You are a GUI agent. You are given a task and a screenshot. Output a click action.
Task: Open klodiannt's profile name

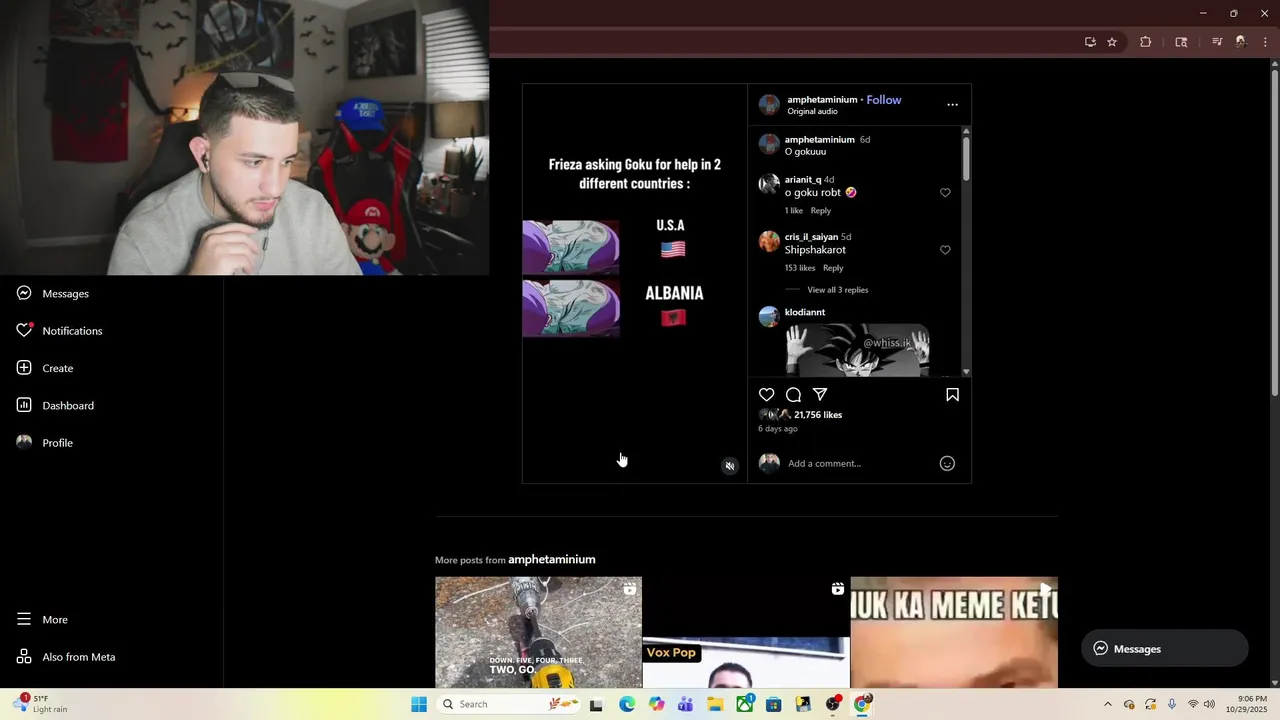805,312
